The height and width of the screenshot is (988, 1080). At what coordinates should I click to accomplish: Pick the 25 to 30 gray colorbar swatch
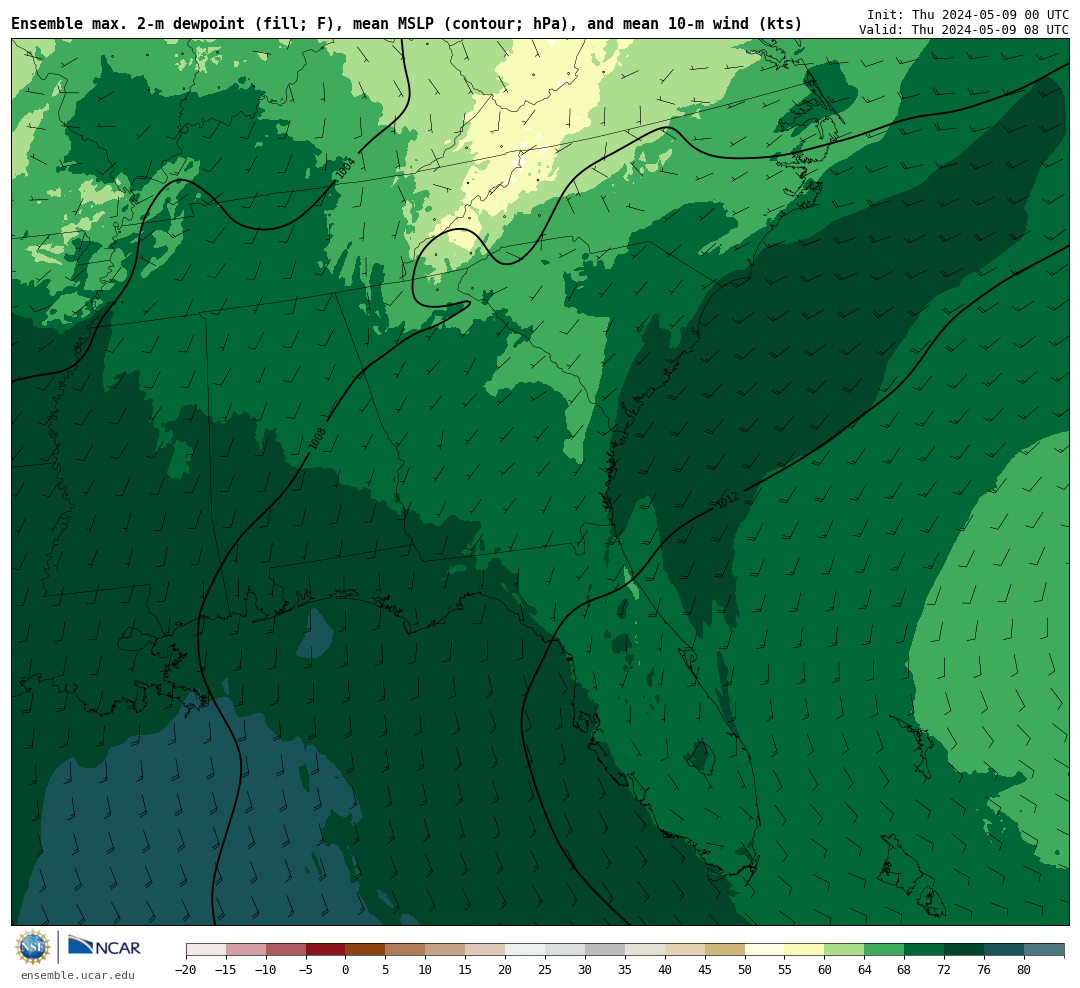565,950
